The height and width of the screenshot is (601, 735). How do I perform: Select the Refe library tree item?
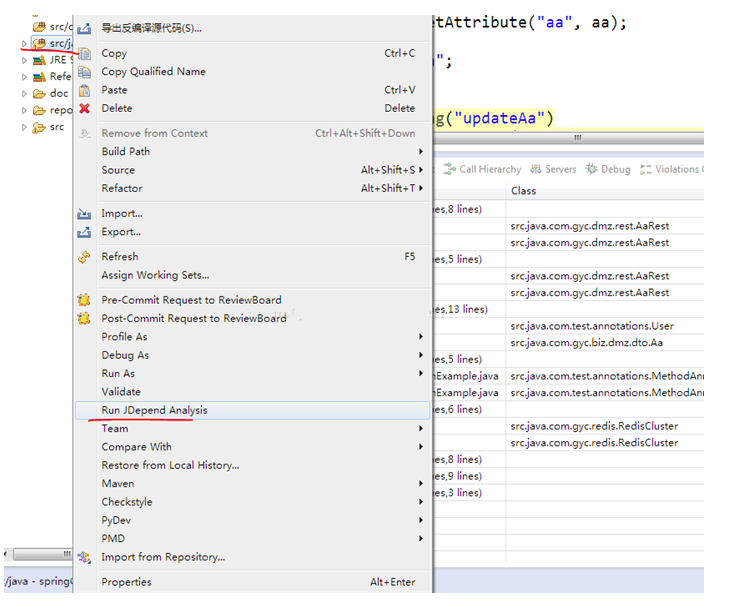52,77
